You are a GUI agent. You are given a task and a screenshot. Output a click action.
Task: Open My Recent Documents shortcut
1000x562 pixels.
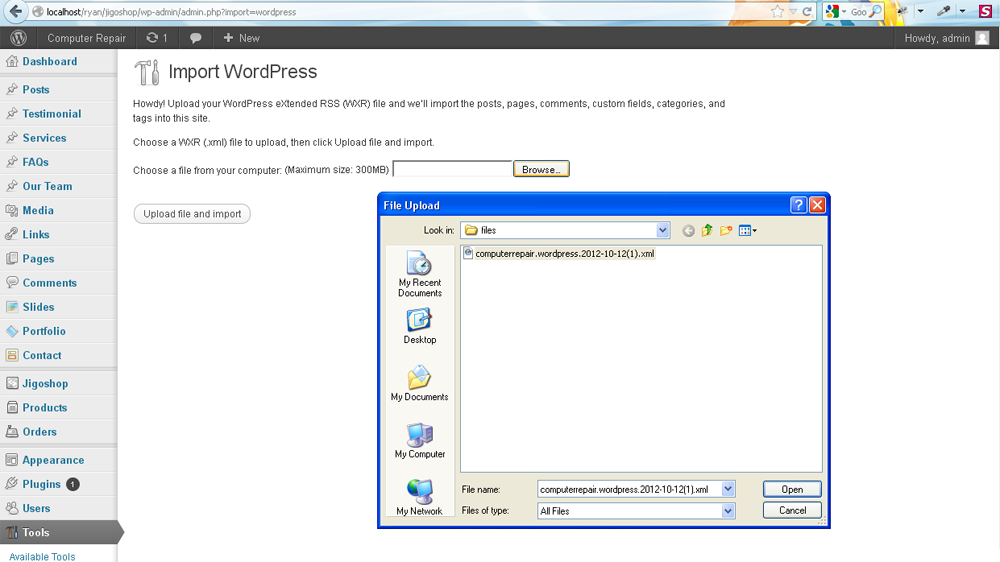coord(419,274)
